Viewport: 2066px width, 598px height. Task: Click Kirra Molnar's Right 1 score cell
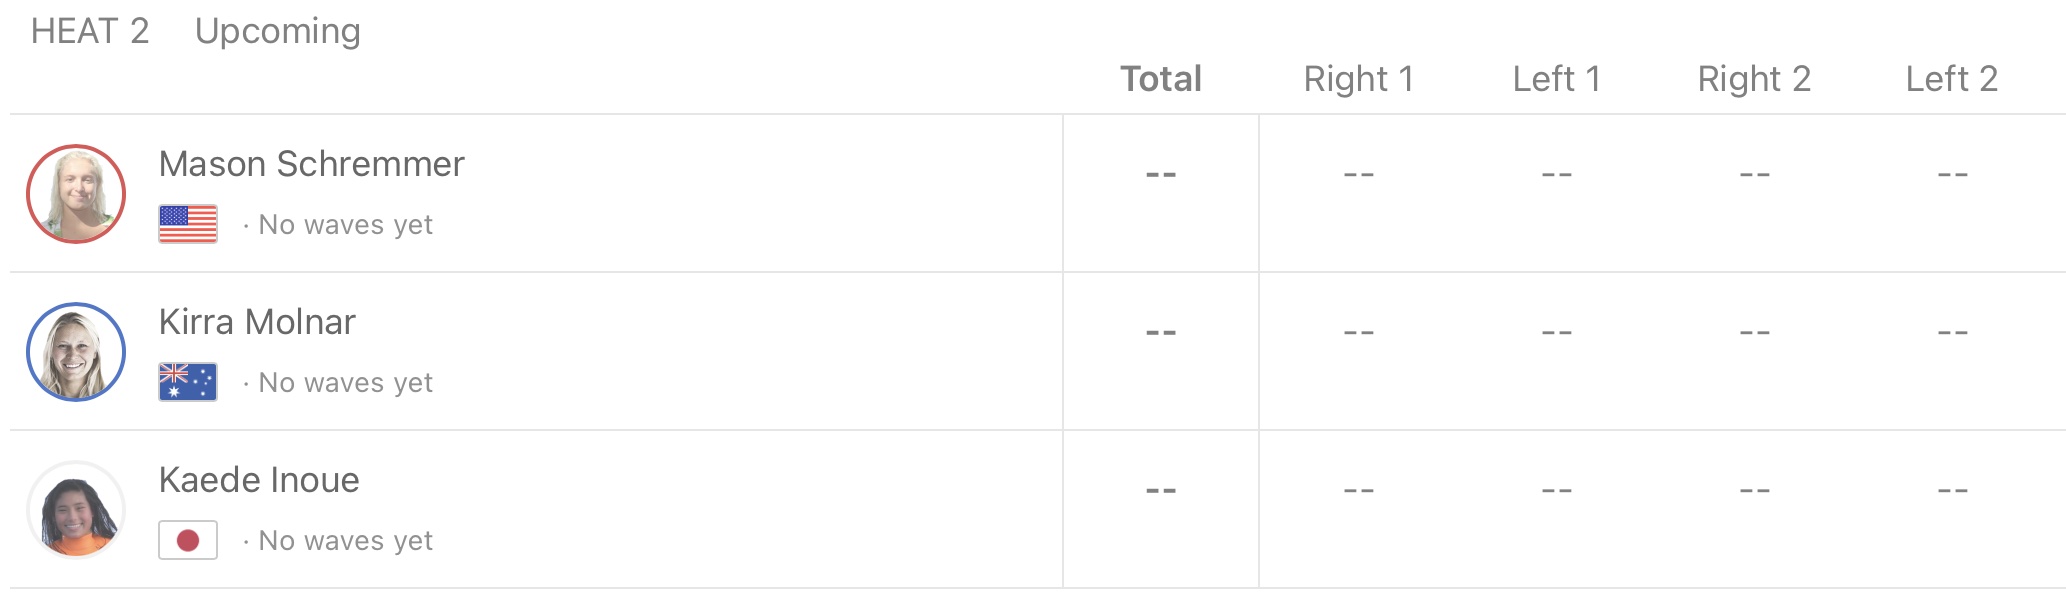click(1358, 333)
